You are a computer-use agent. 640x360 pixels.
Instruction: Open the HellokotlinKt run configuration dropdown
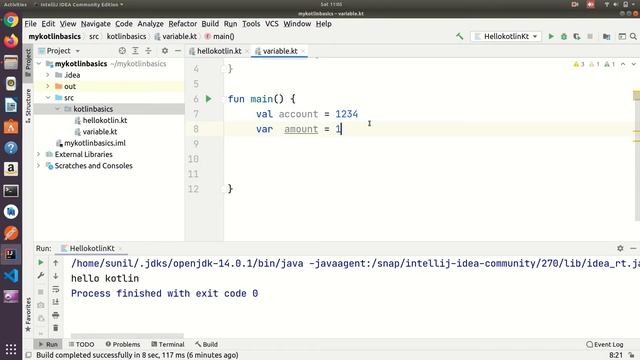[506, 36]
